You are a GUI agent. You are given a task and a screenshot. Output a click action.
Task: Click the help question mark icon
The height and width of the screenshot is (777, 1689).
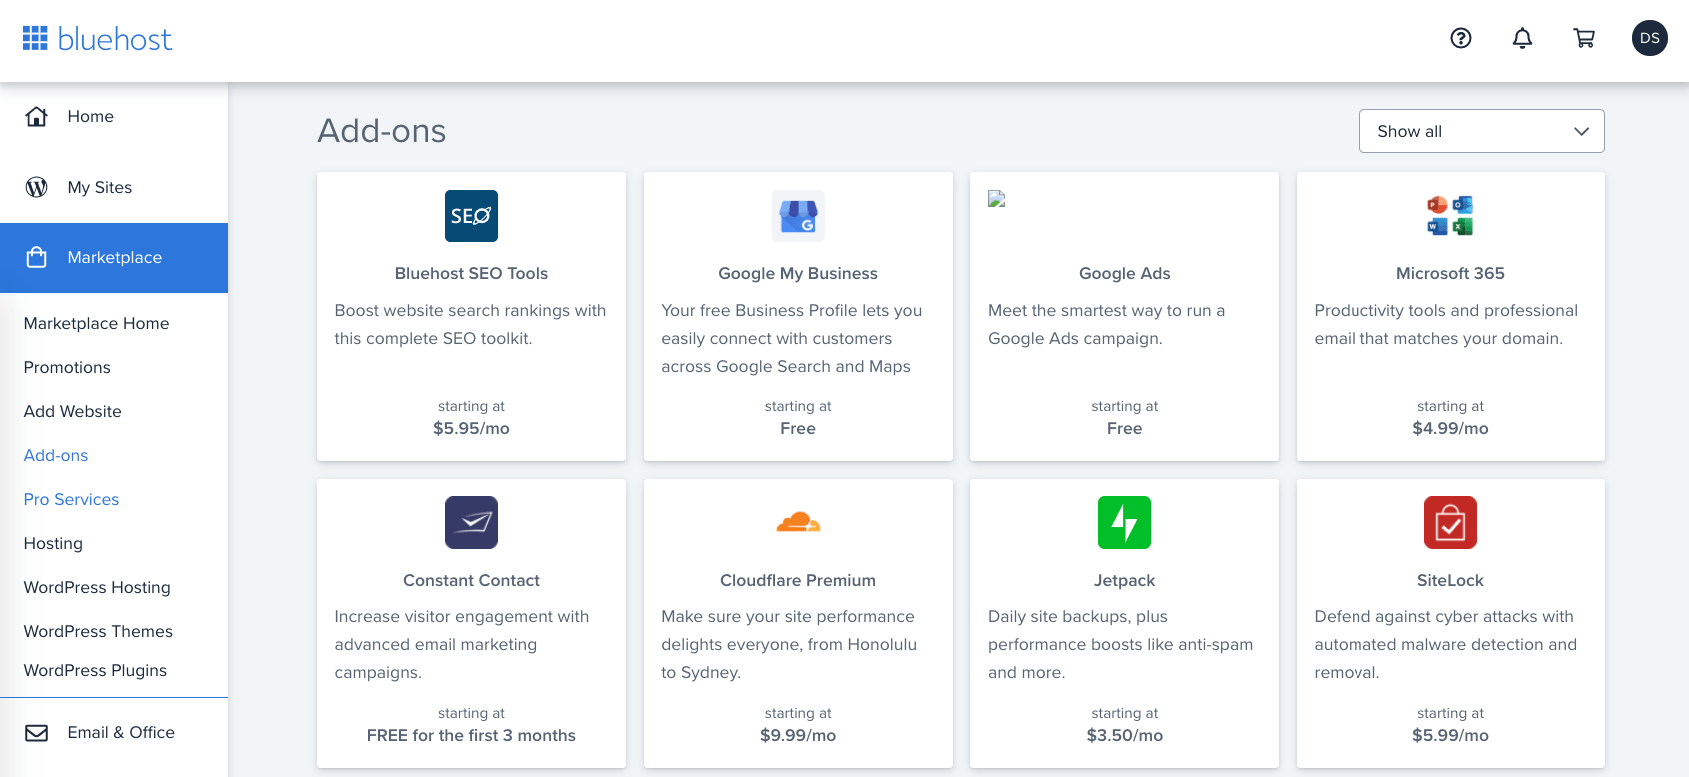pos(1461,38)
